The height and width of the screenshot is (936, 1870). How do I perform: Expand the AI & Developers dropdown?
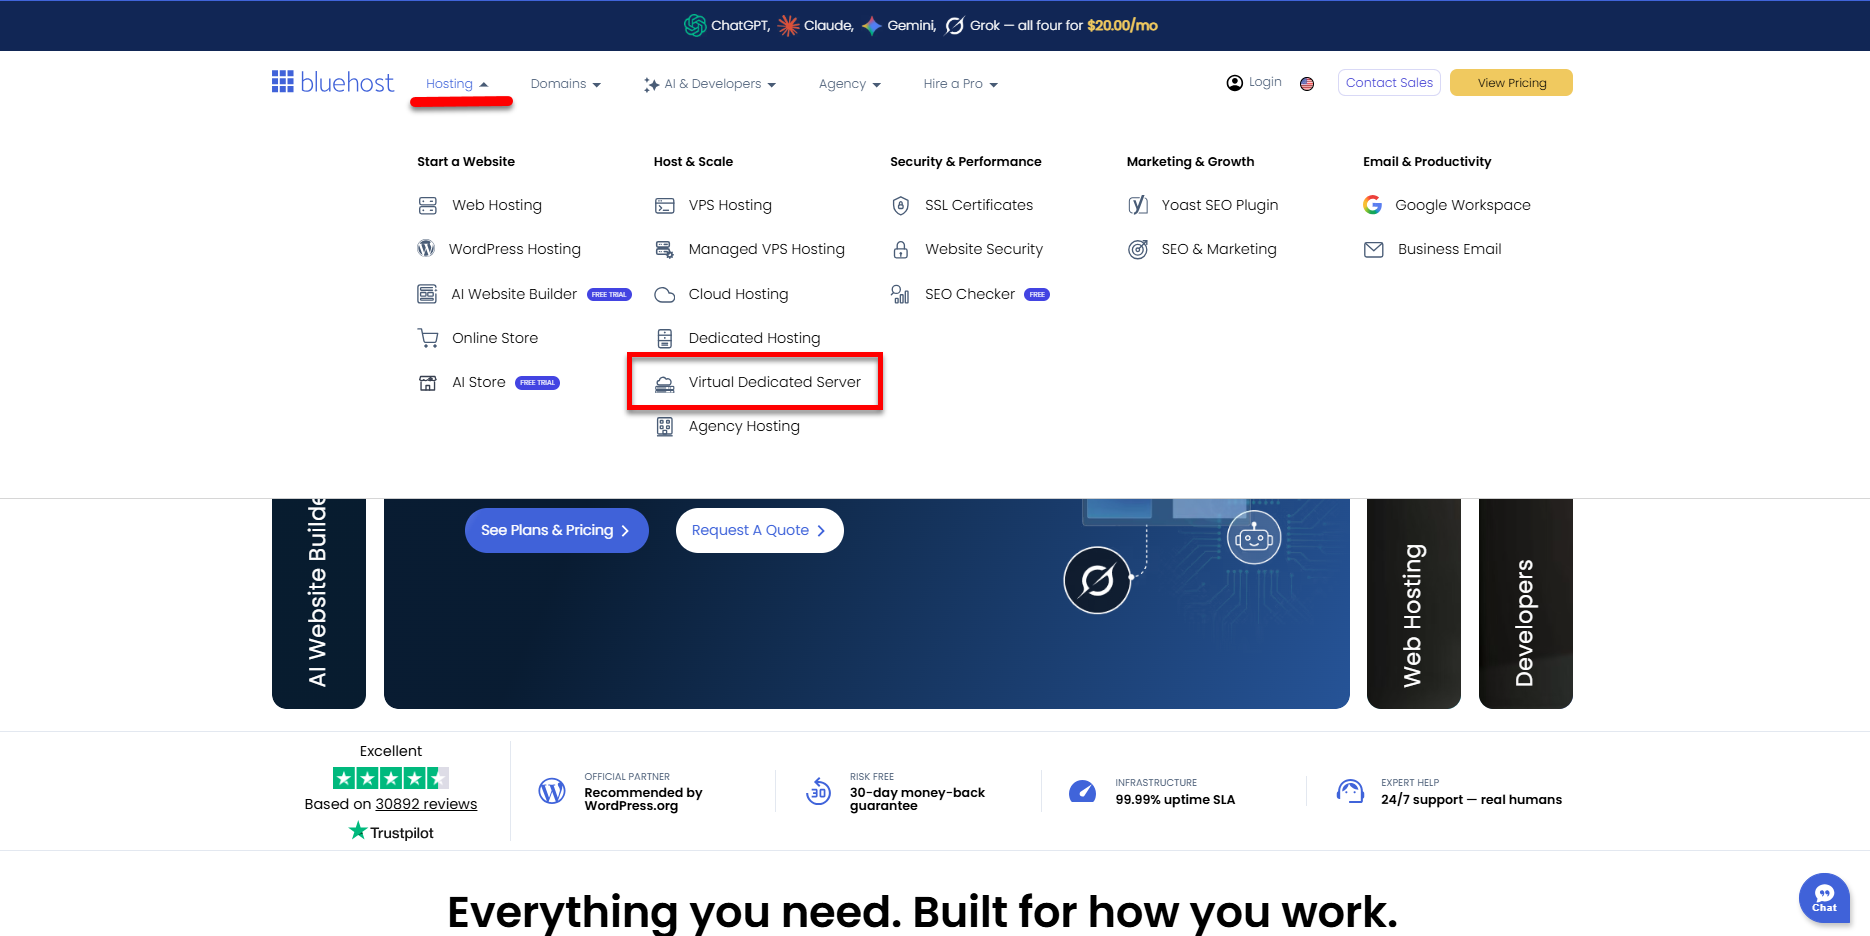(710, 84)
